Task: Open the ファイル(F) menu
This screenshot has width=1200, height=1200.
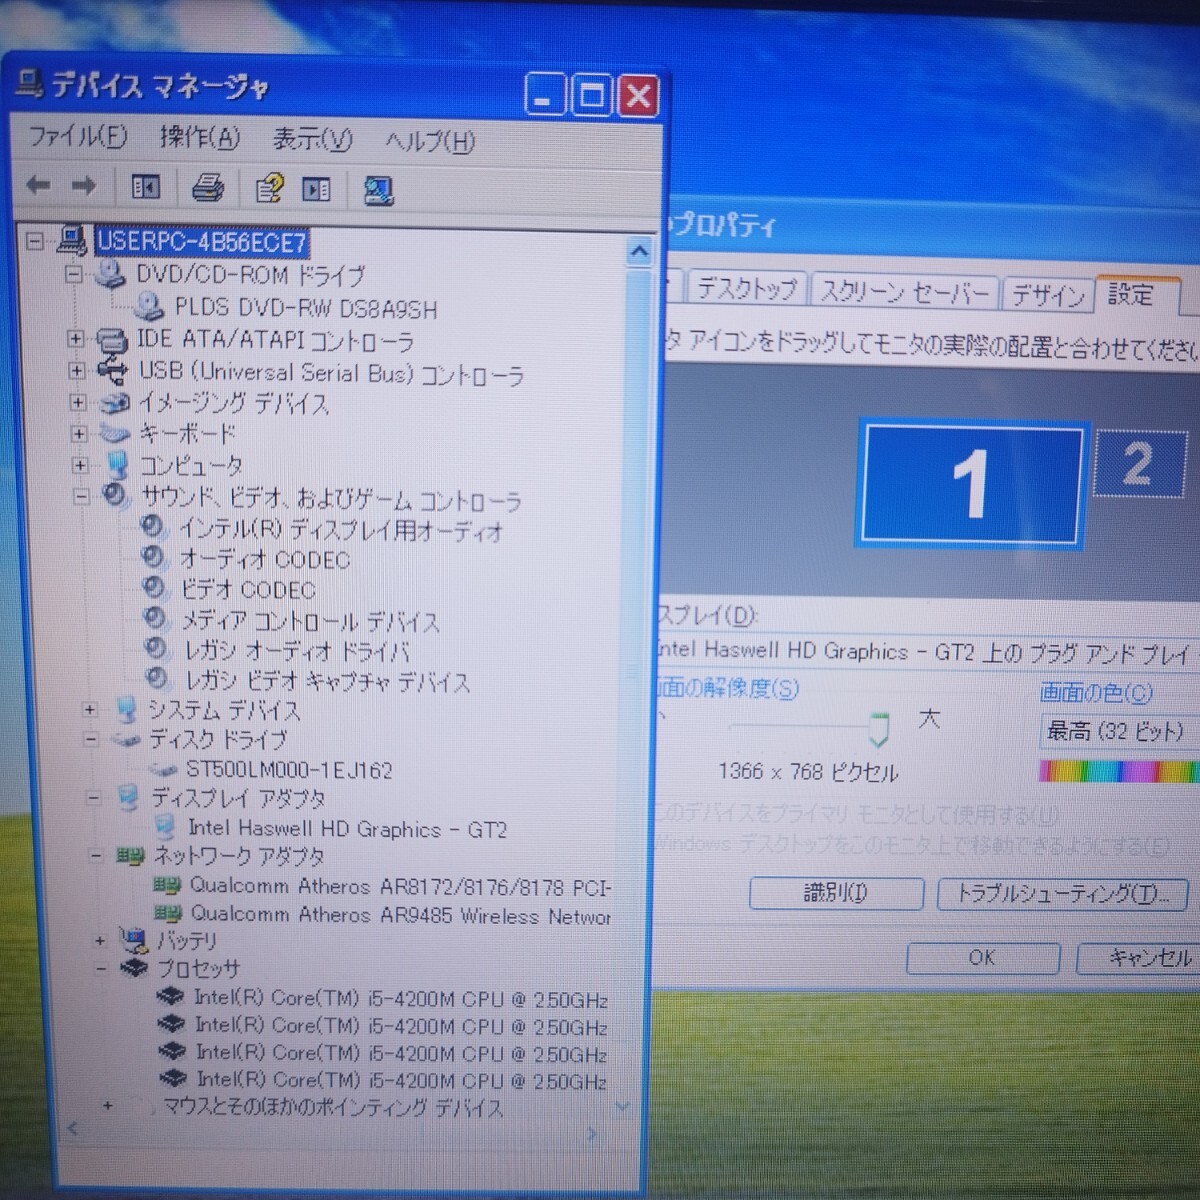Action: pos(78,134)
